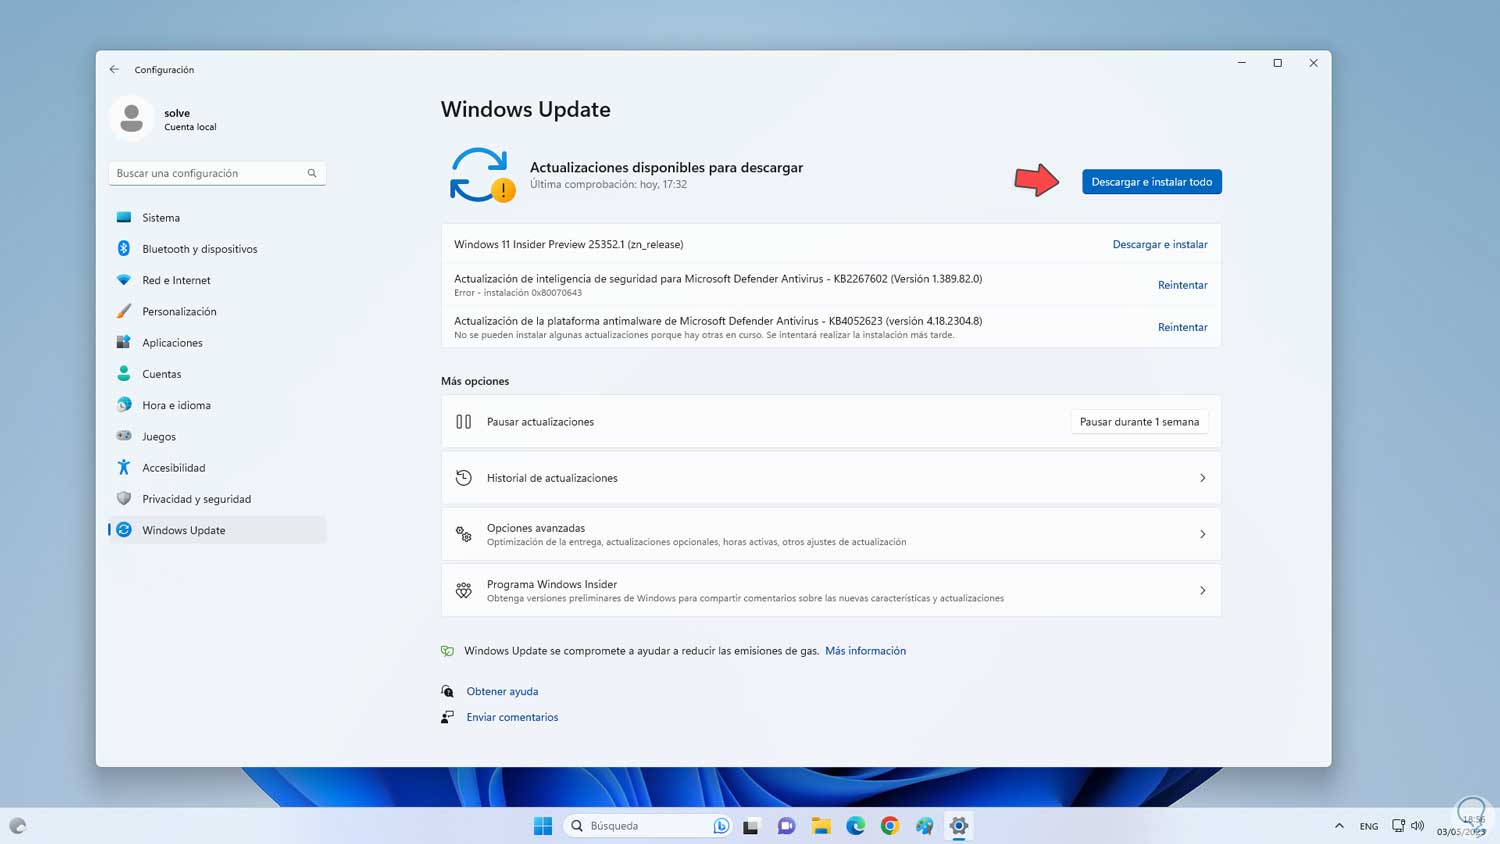The width and height of the screenshot is (1500, 844).
Task: Open the Sistema settings section
Action: [217, 217]
